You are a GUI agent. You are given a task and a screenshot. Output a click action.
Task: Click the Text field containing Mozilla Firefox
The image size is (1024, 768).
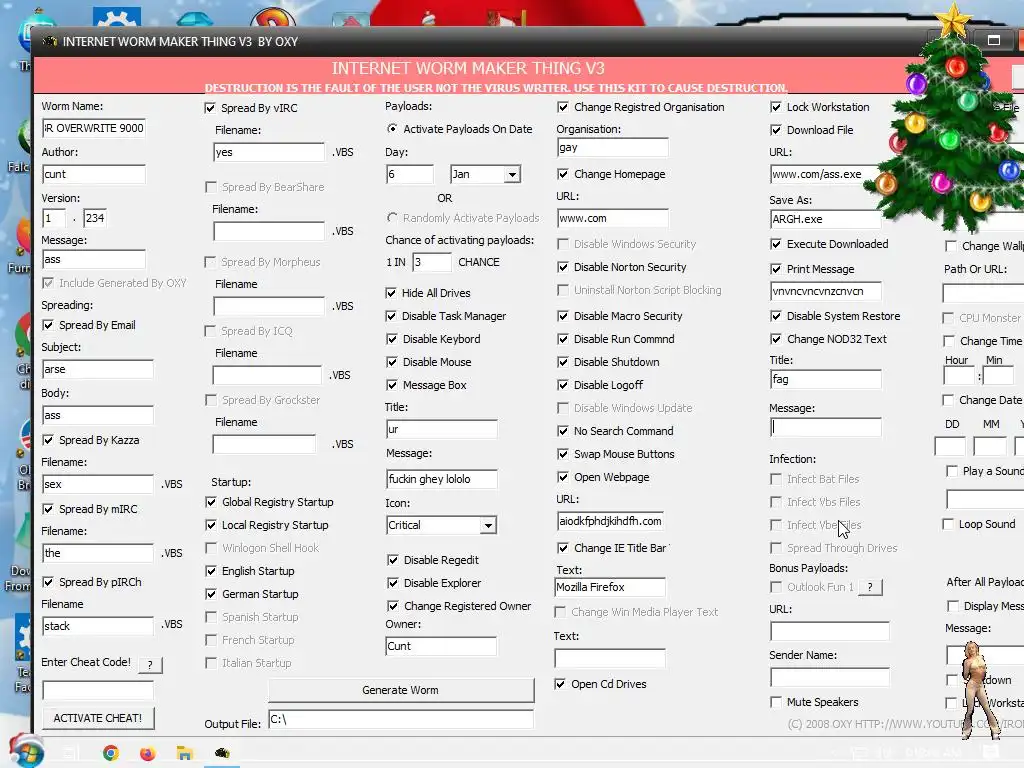[610, 587]
